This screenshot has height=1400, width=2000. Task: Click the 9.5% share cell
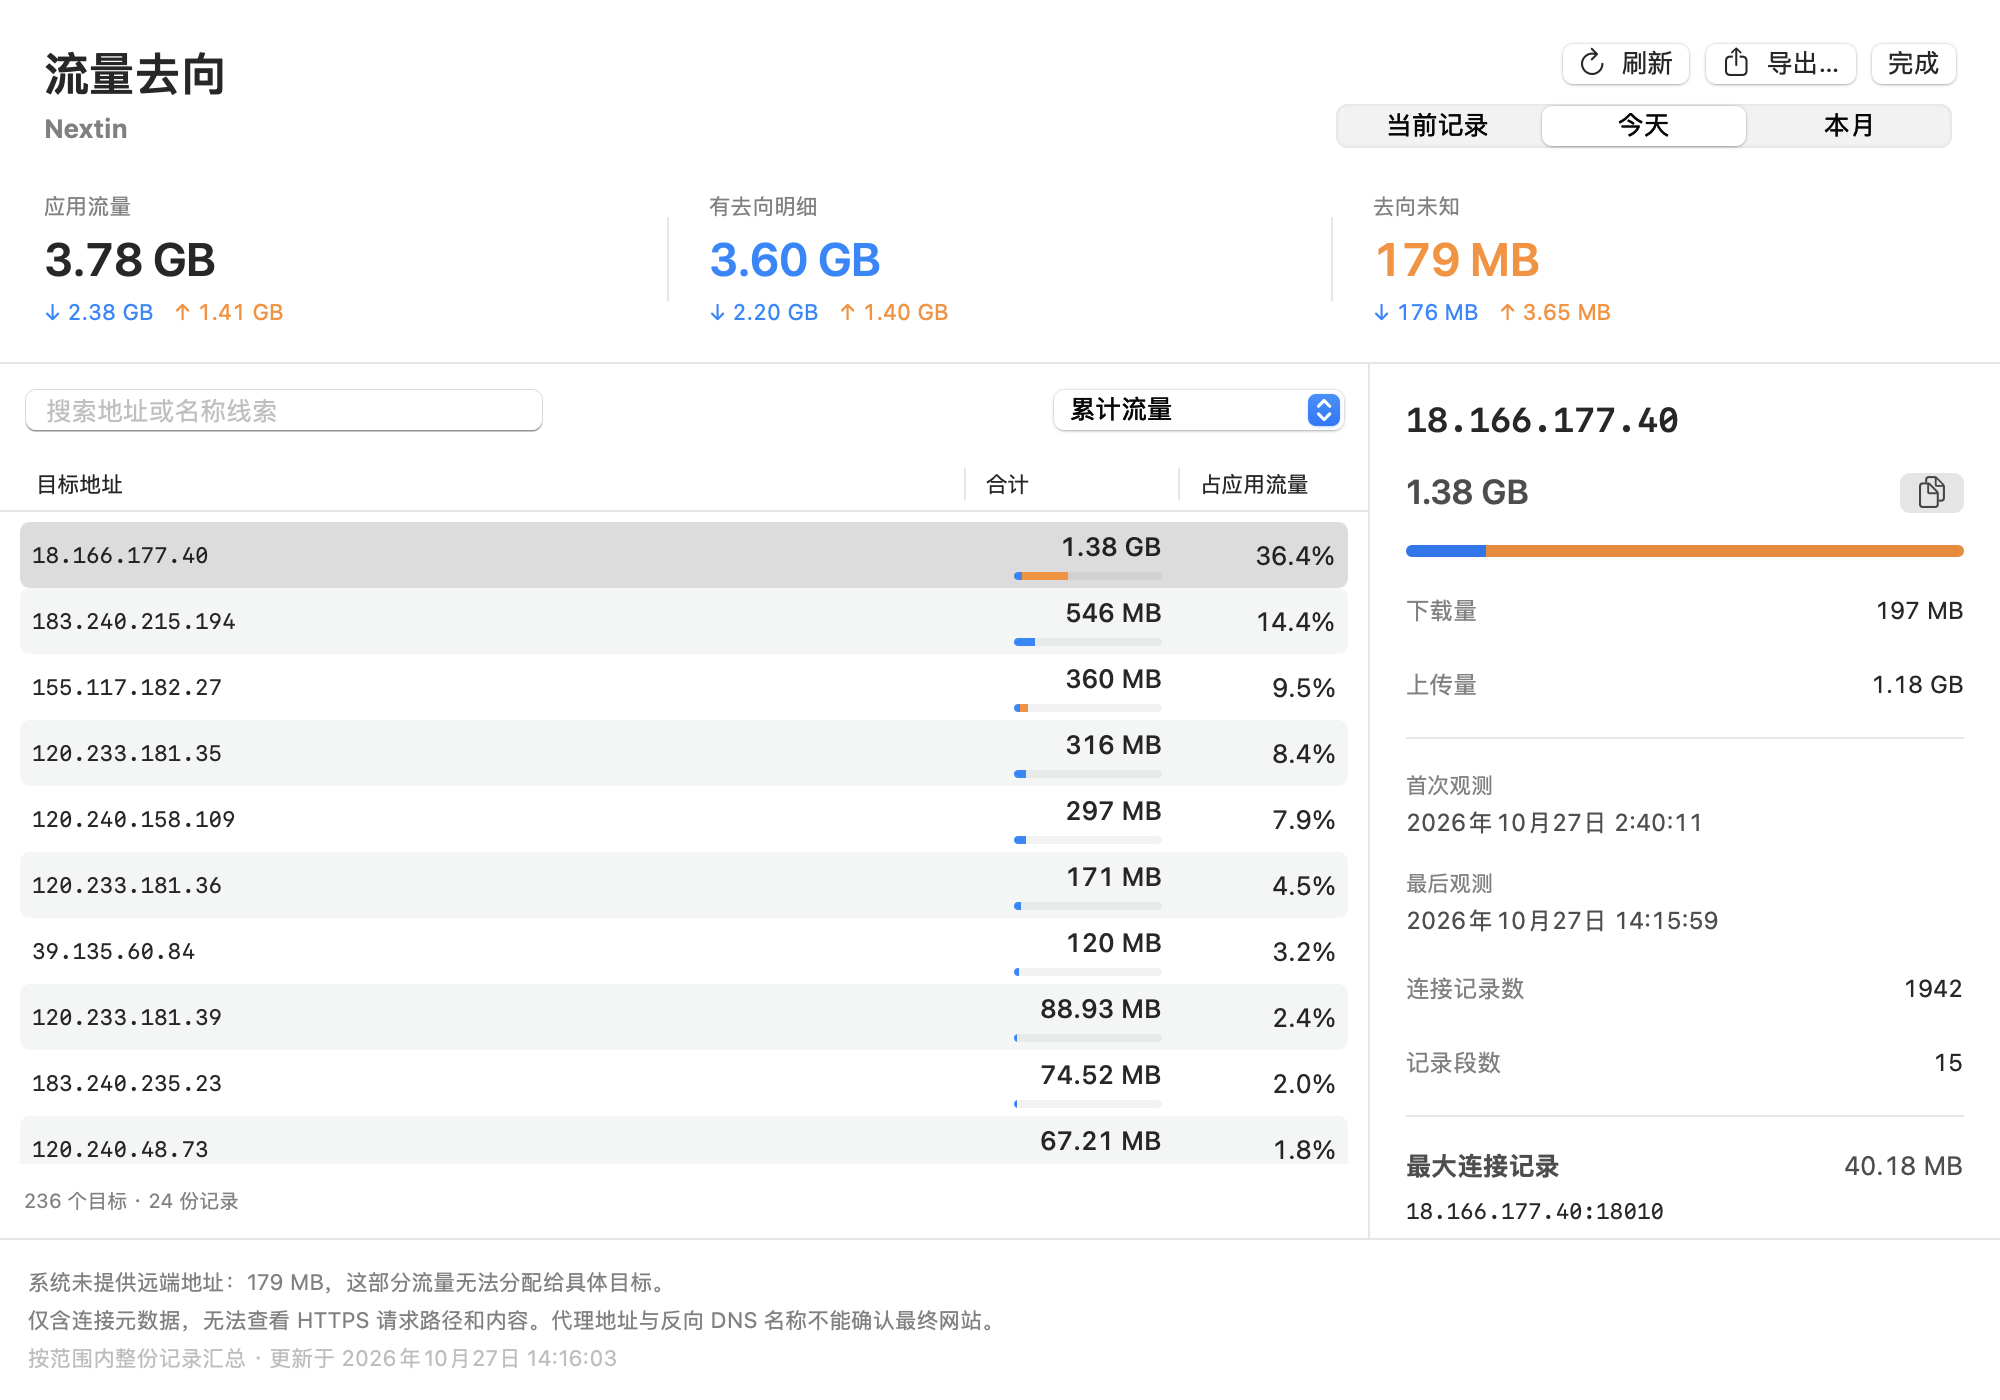[1303, 688]
